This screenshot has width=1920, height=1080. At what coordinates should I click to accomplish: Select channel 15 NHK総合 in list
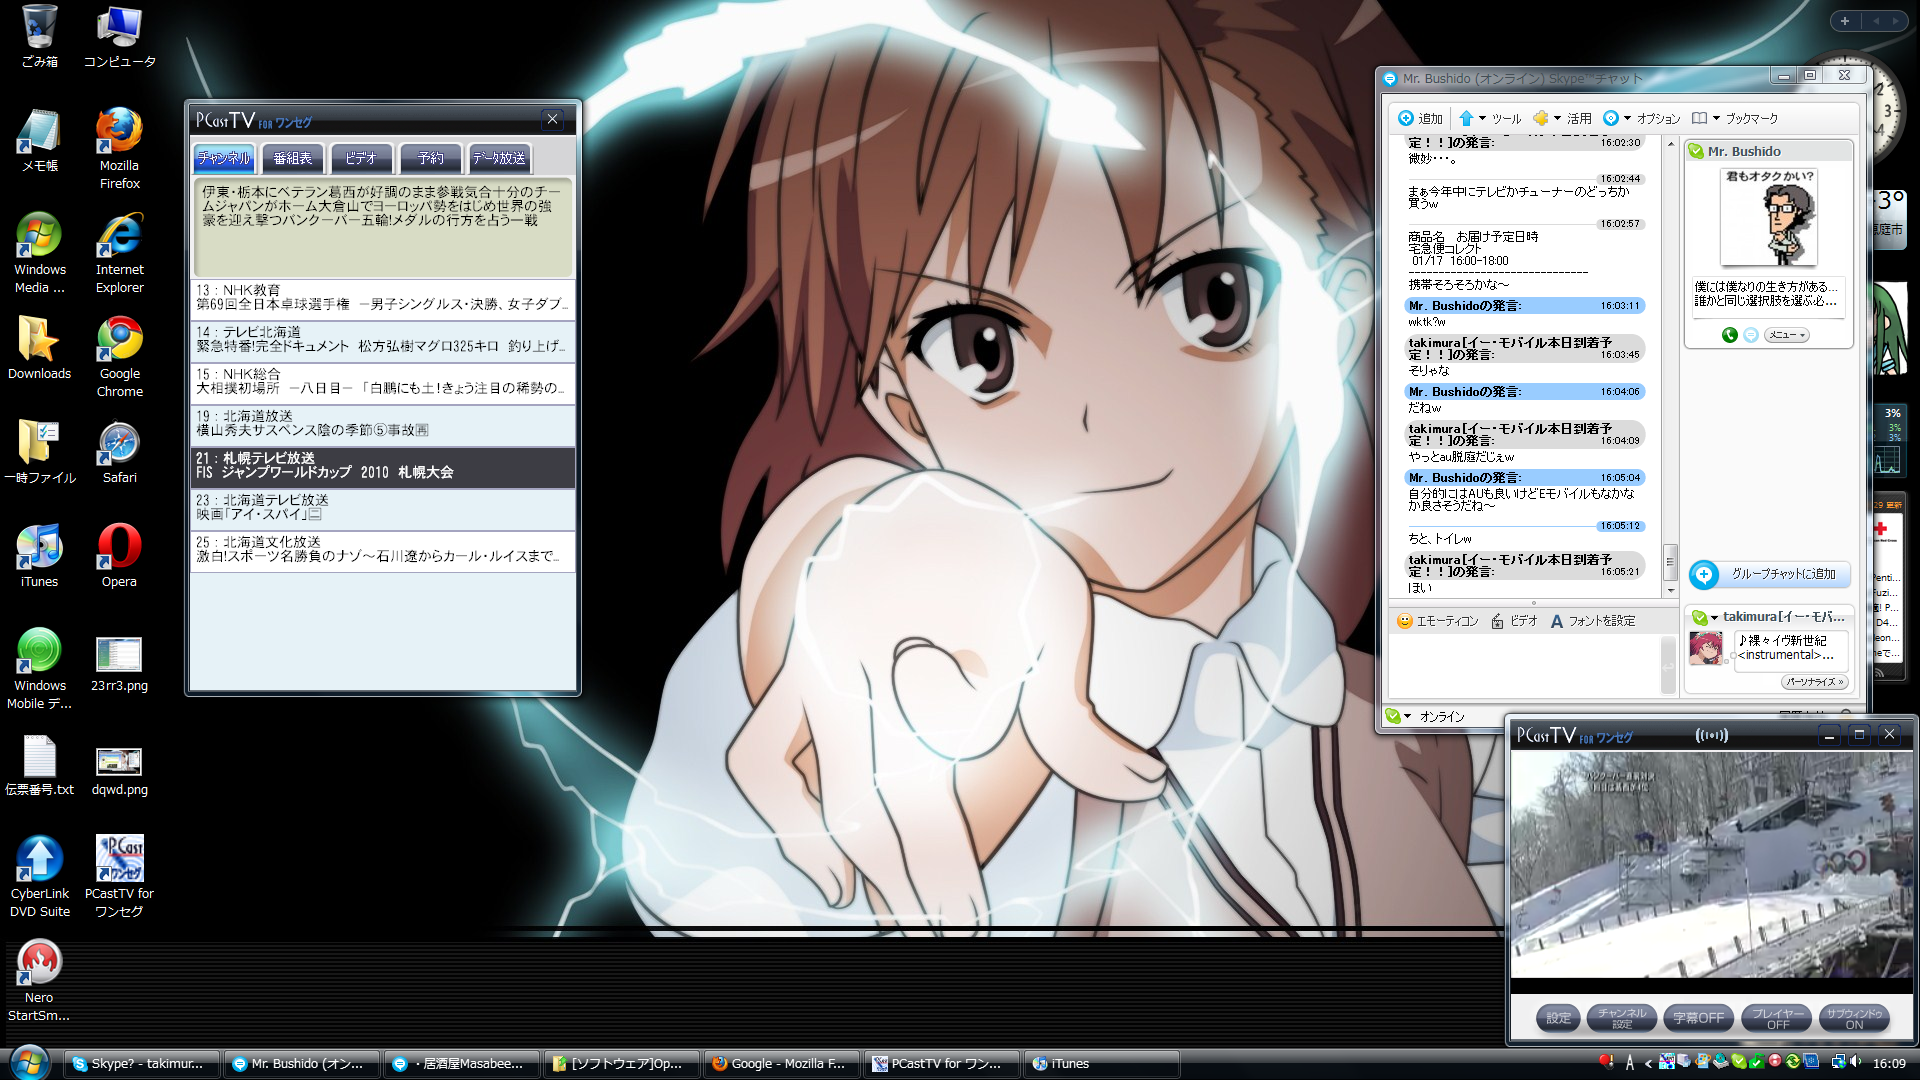382,381
